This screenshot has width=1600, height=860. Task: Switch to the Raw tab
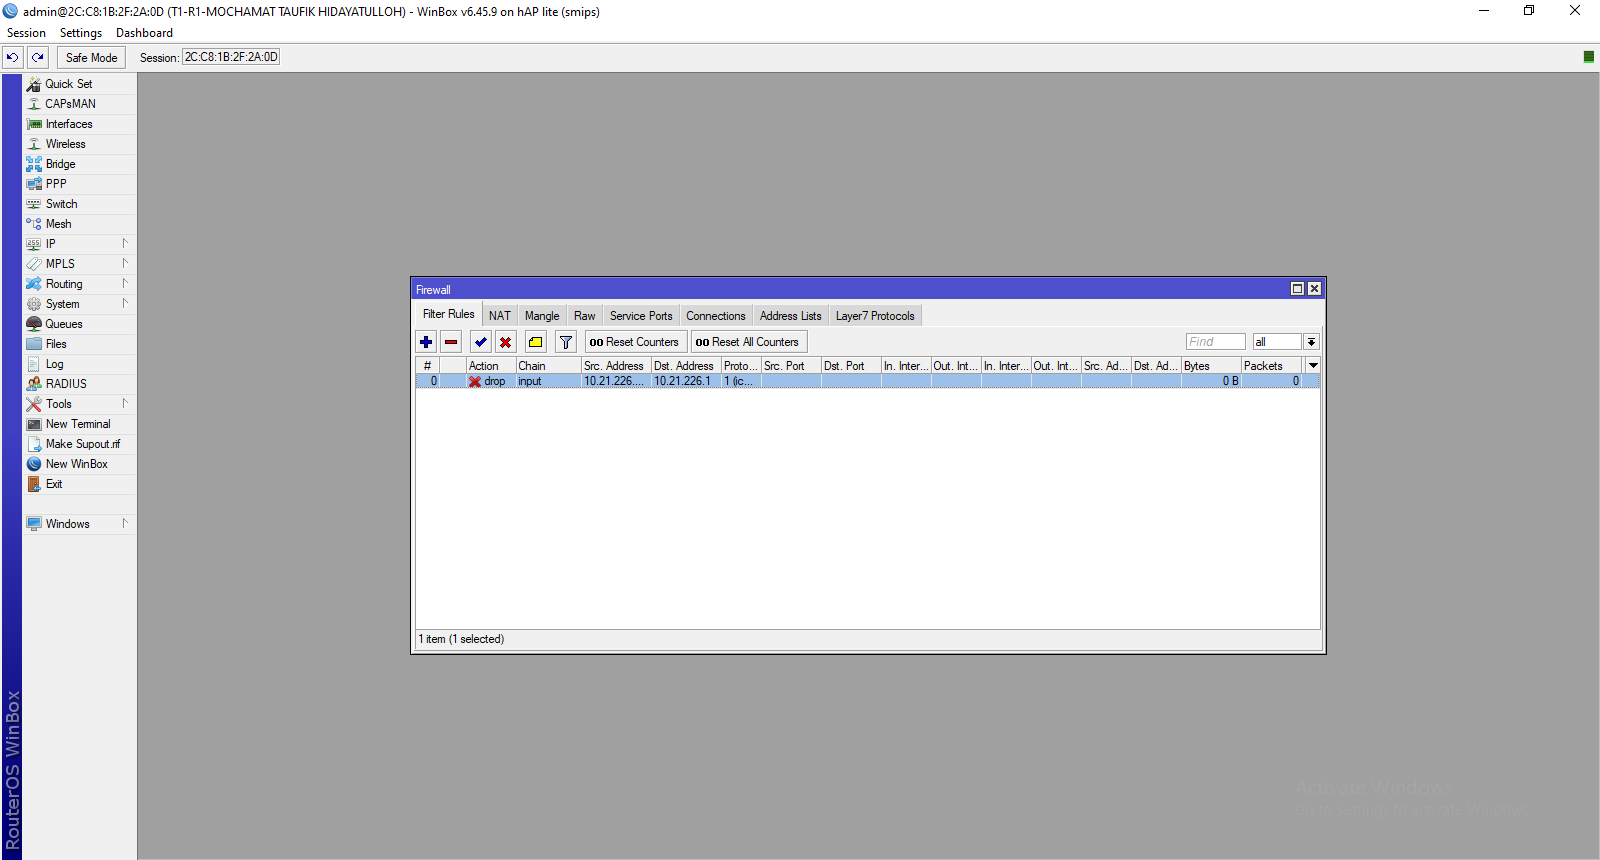[585, 316]
